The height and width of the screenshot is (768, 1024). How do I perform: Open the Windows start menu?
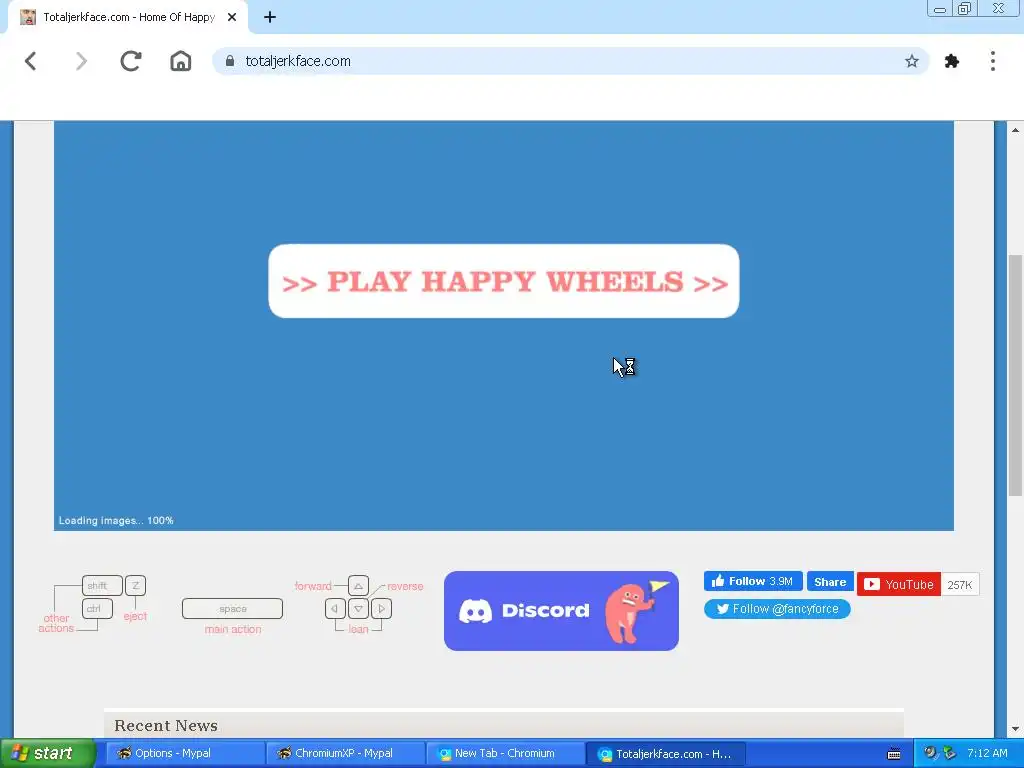tap(48, 753)
